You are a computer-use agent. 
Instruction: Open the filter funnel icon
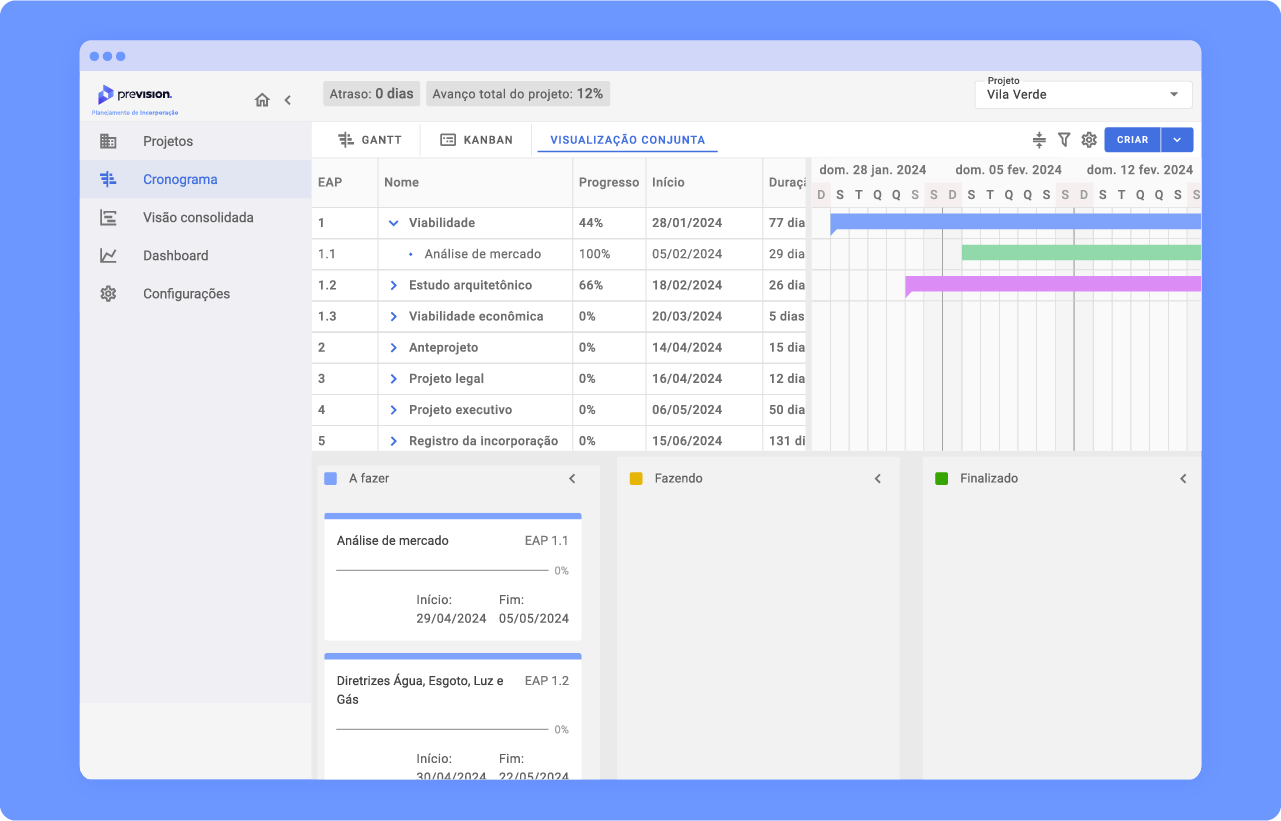click(1064, 140)
